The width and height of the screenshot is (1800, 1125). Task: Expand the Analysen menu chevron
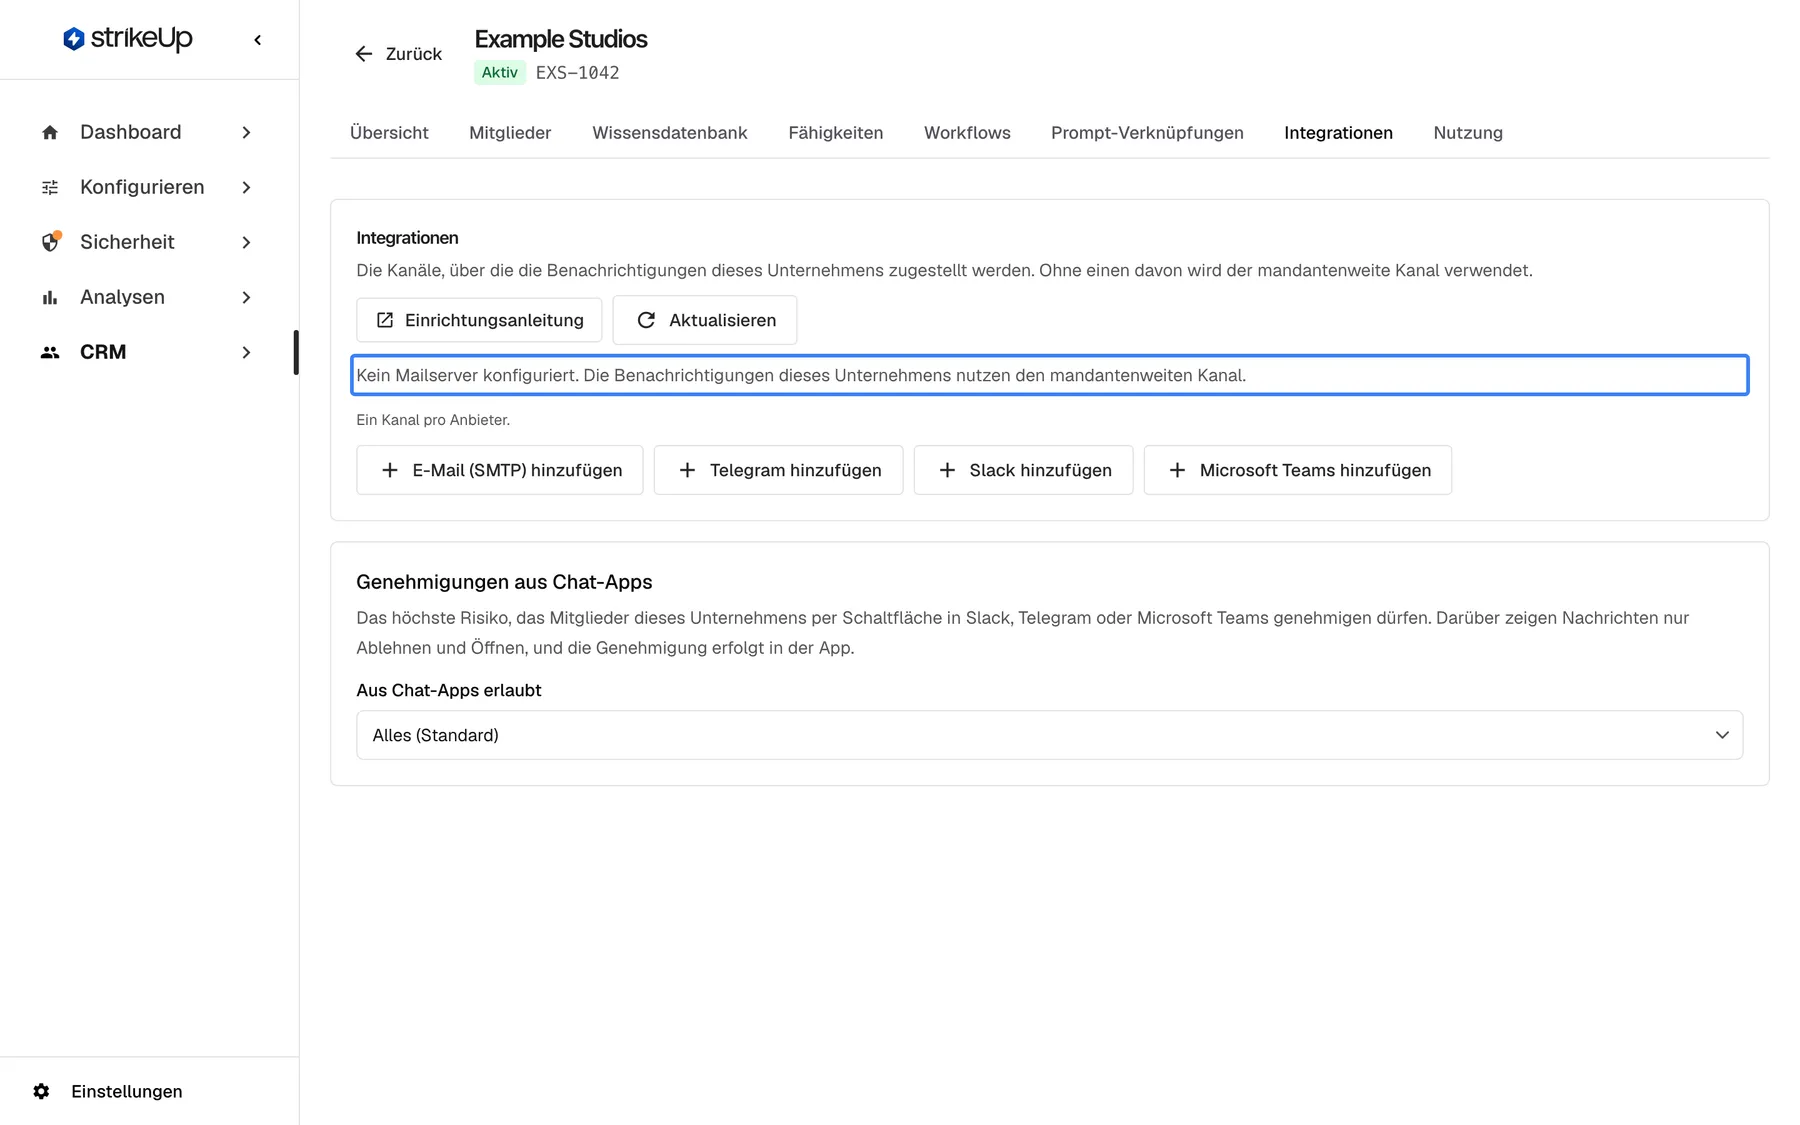pos(246,297)
